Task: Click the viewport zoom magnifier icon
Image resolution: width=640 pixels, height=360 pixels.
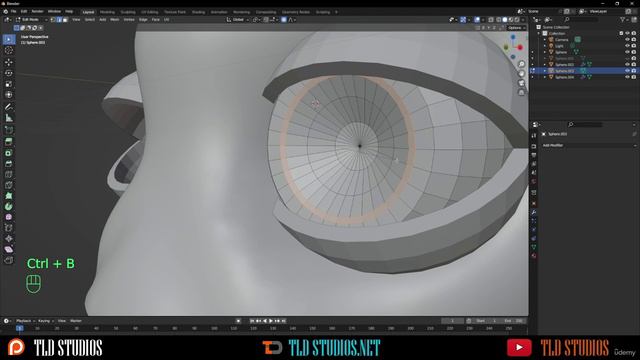Action: (x=521, y=64)
